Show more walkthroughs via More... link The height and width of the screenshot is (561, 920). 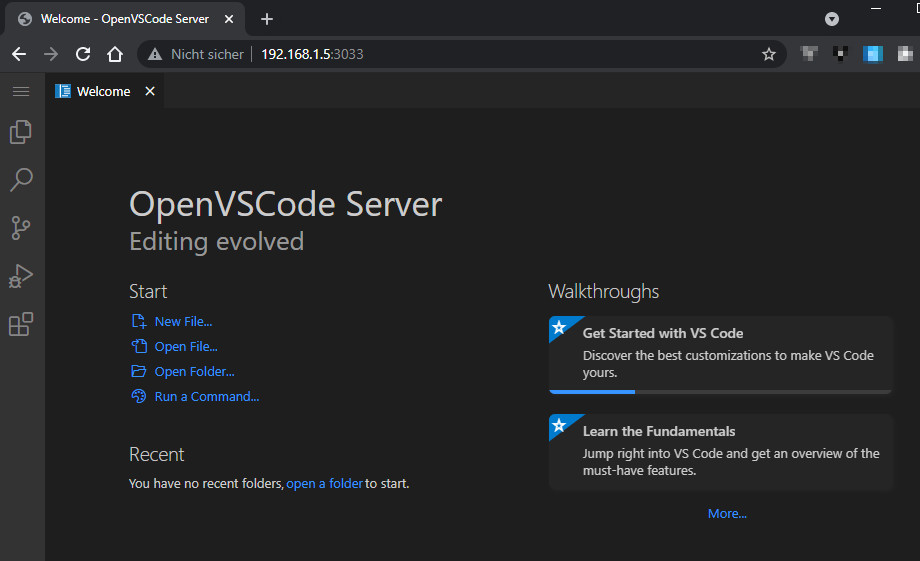coord(727,513)
